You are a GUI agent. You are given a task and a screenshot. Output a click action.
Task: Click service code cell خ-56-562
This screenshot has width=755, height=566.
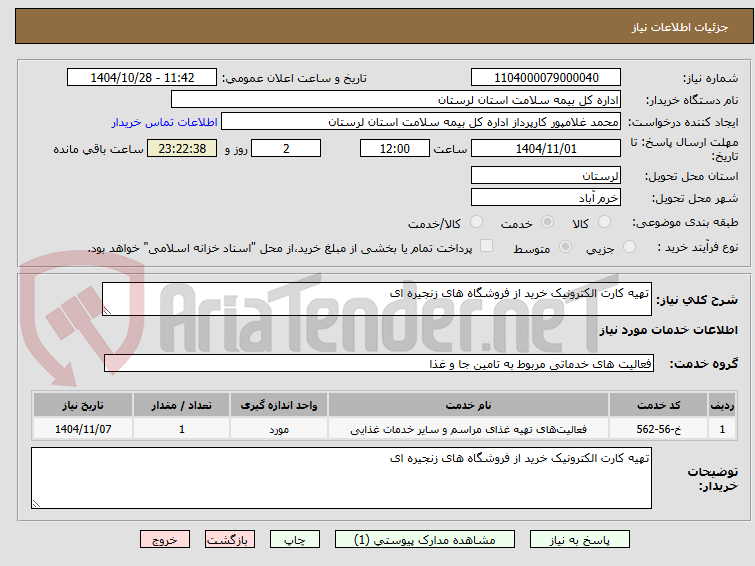[x=658, y=429]
